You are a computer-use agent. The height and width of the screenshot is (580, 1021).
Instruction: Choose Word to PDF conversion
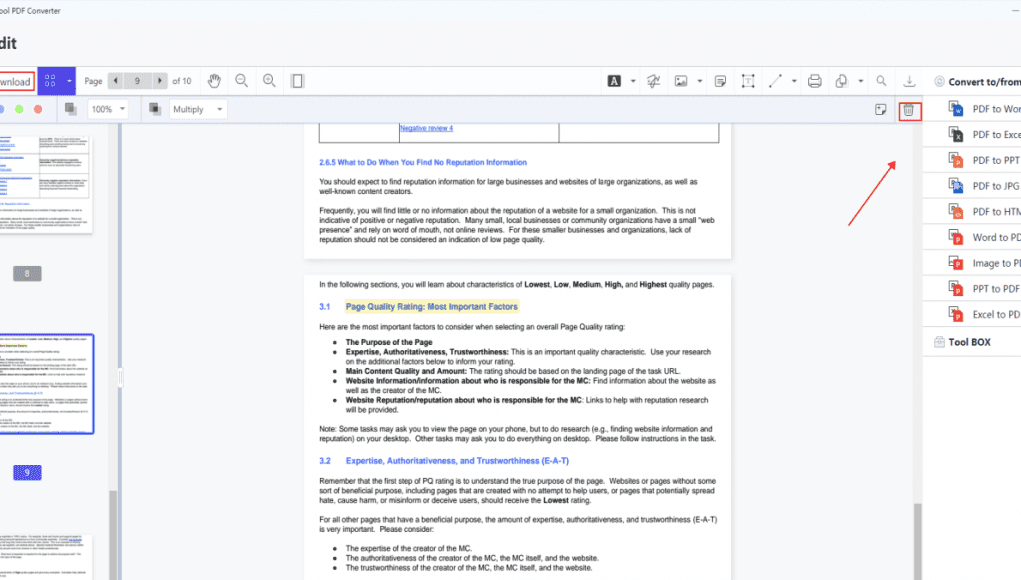pos(985,238)
